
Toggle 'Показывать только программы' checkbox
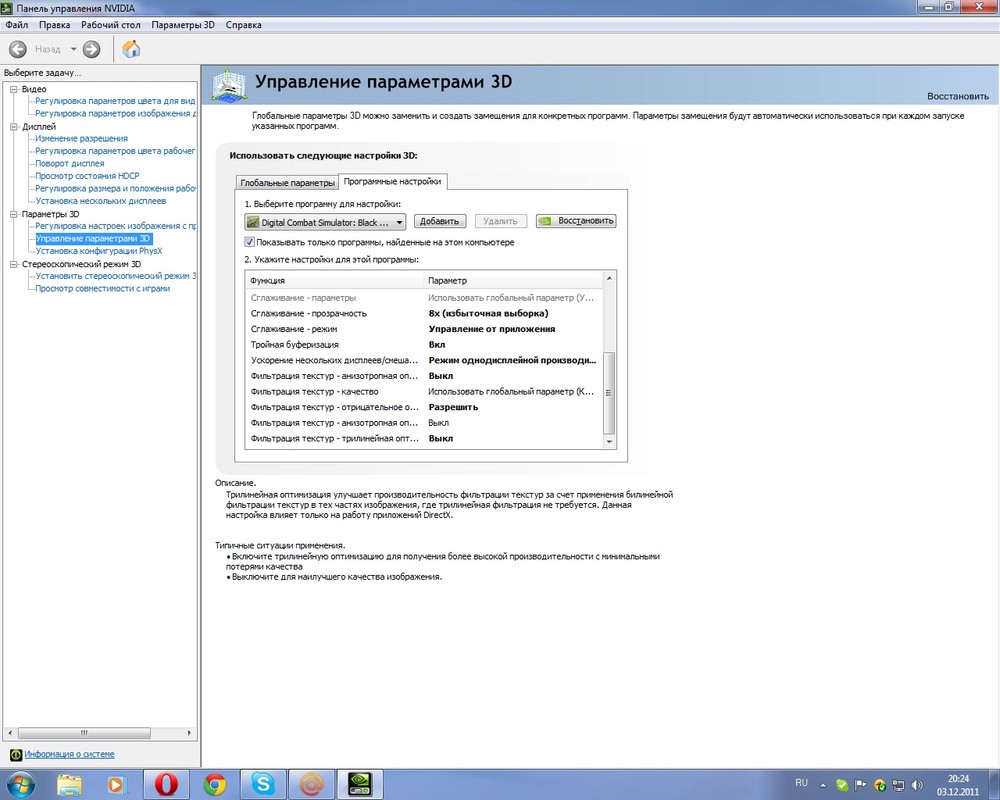(249, 242)
